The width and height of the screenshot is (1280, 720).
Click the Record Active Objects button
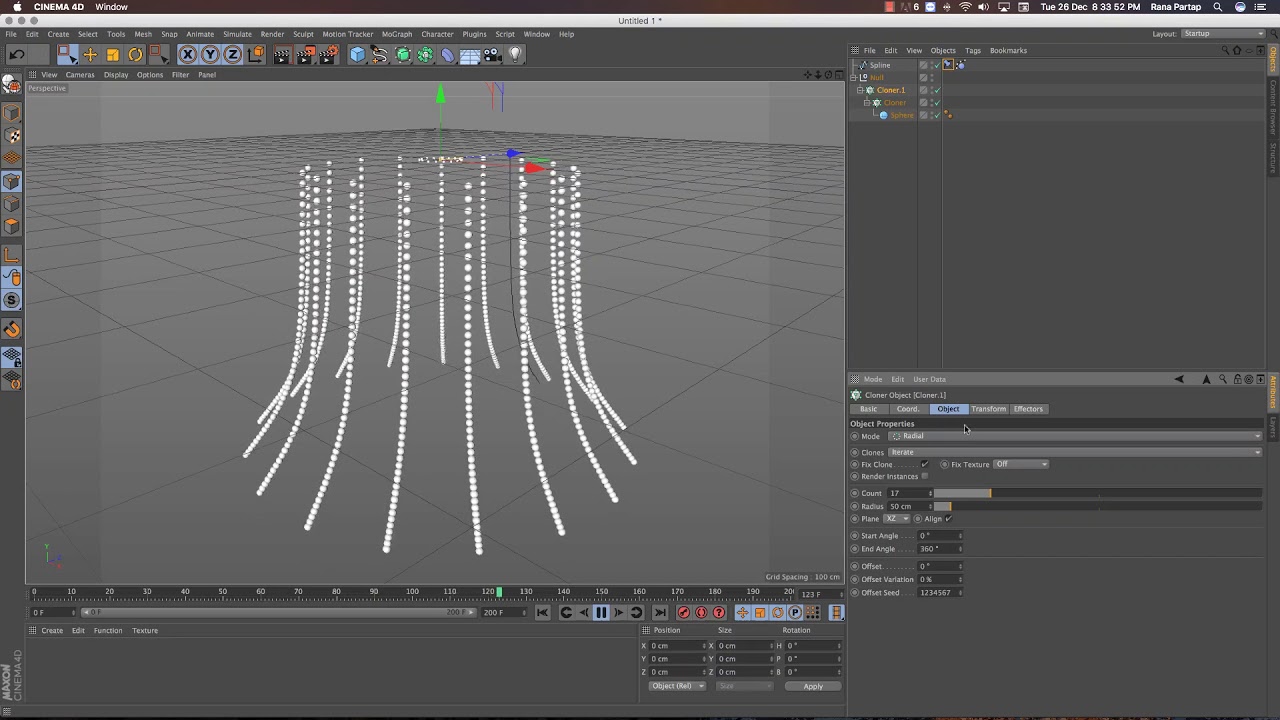[x=684, y=613]
